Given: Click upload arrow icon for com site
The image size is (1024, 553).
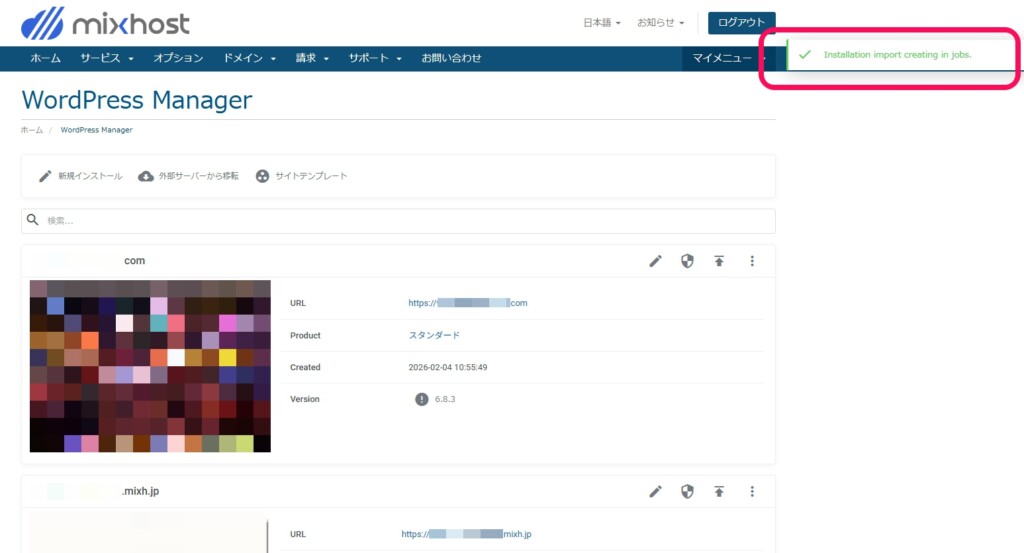Looking at the screenshot, I should click(719, 261).
